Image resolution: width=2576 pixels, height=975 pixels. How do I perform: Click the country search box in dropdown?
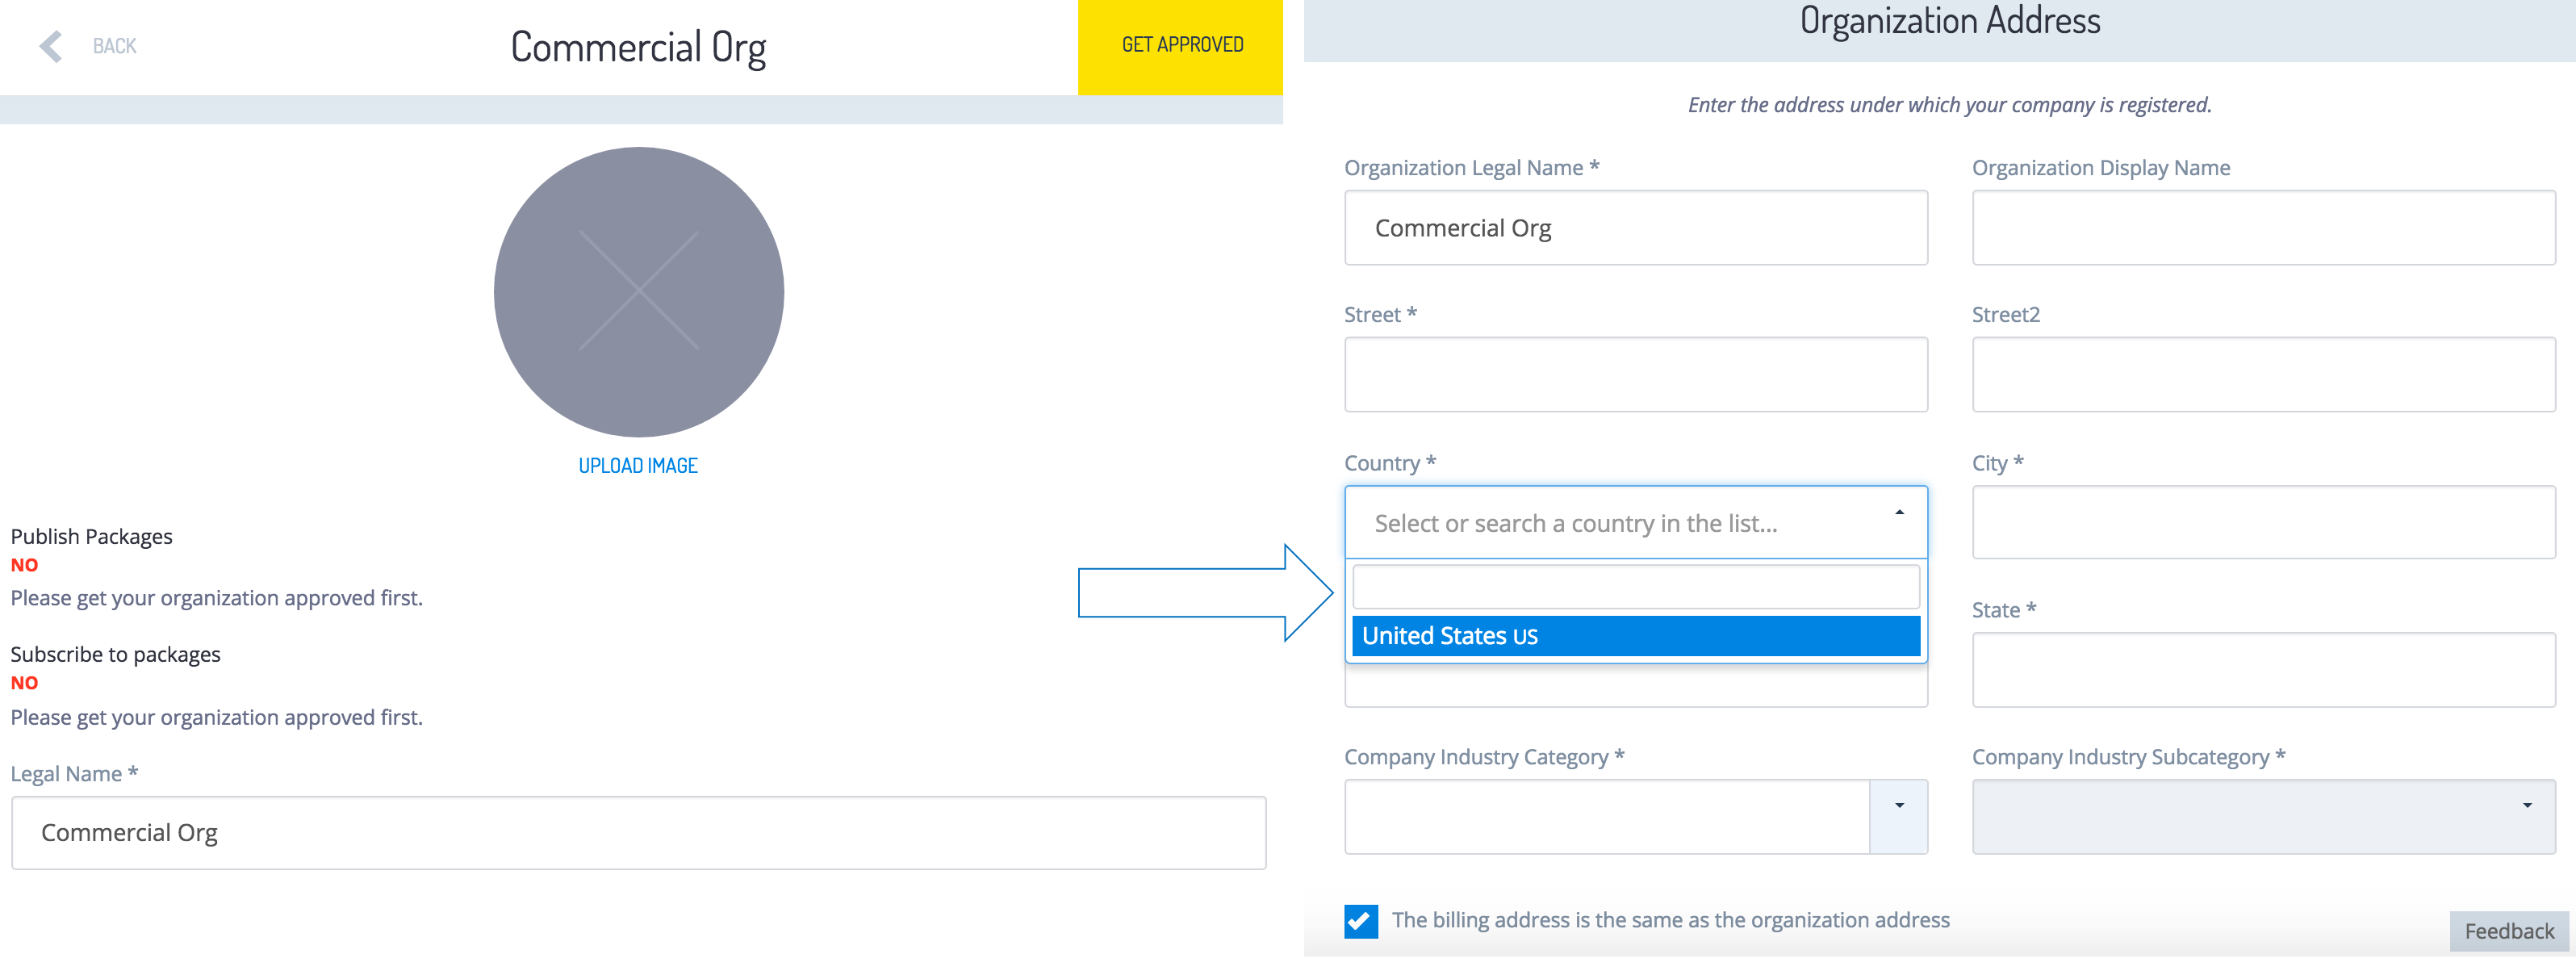[1636, 587]
